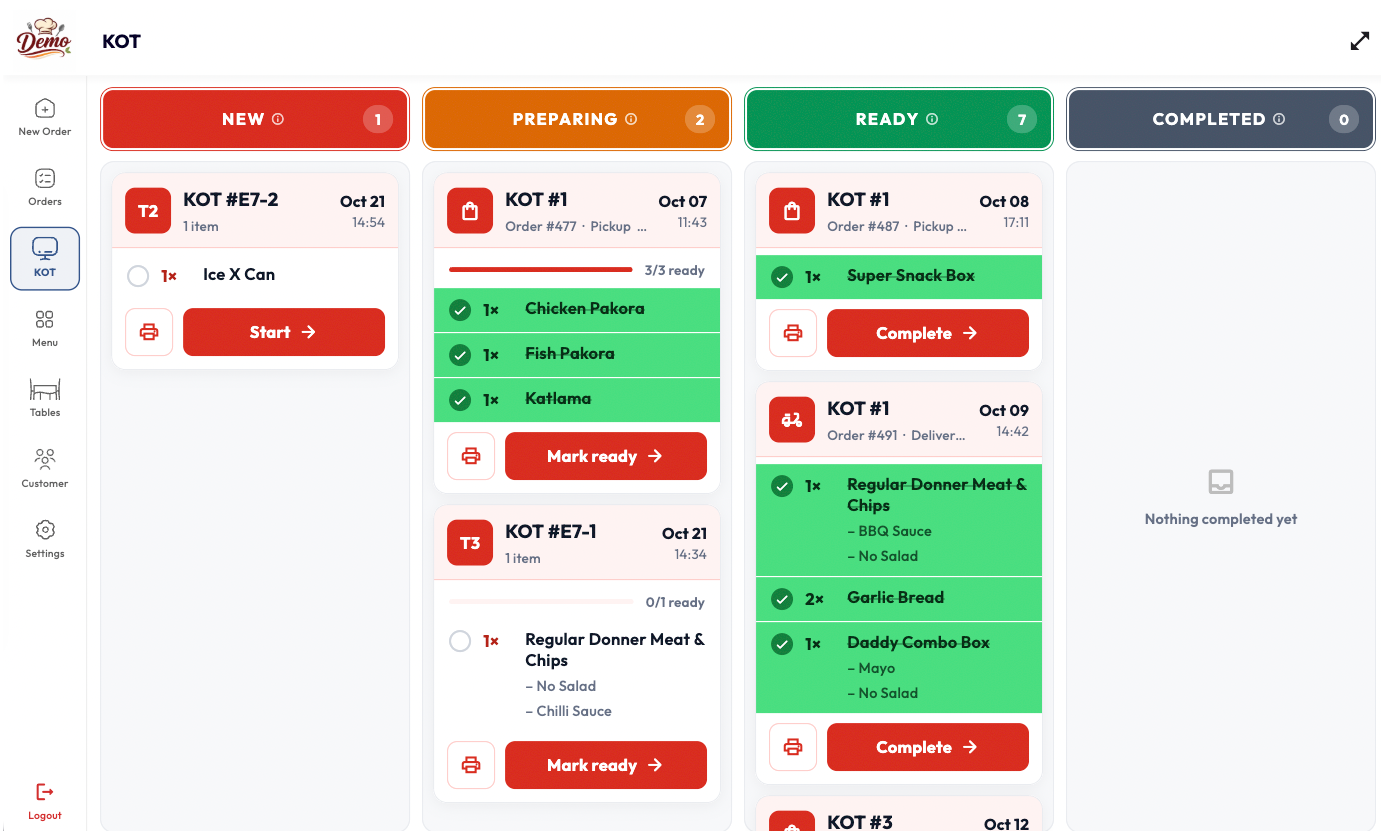Image resolution: width=1385 pixels, height=838 pixels.
Task: Toggle fullscreen with the expand arrows icon
Action: click(x=1360, y=41)
